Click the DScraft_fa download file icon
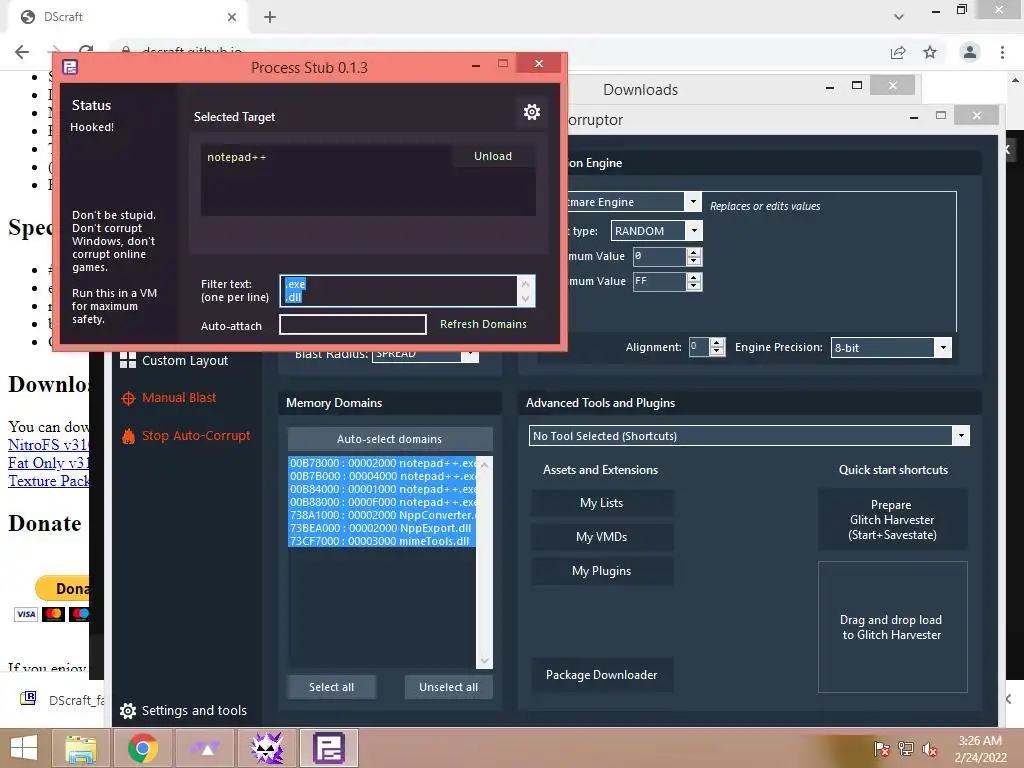The width and height of the screenshot is (1024, 768). 28,699
